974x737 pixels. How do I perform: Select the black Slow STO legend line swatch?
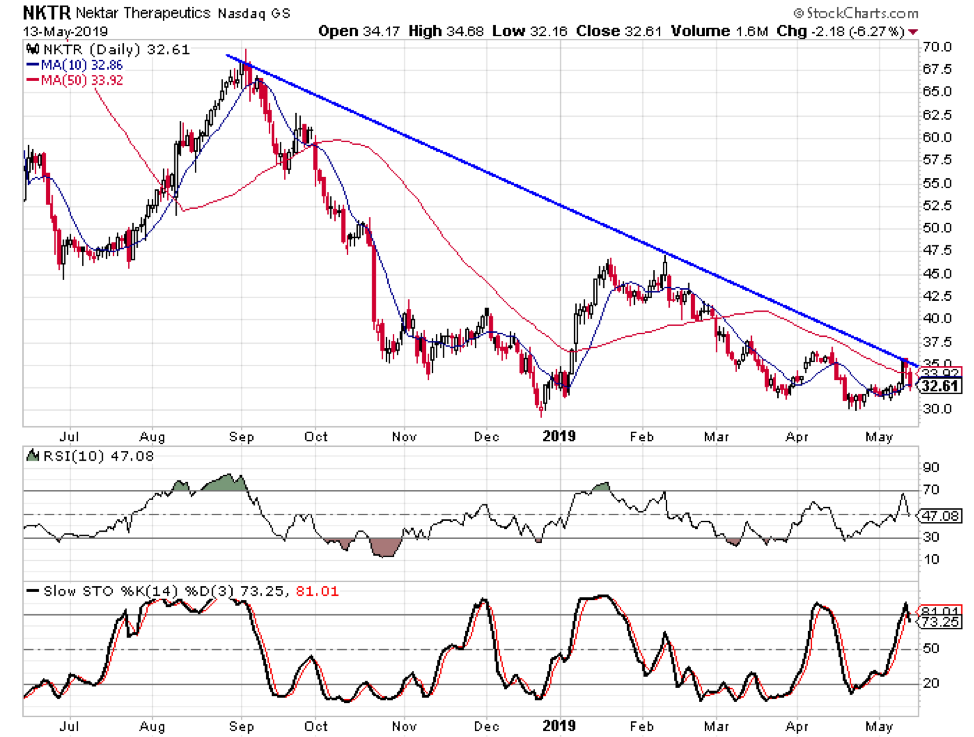point(33,591)
